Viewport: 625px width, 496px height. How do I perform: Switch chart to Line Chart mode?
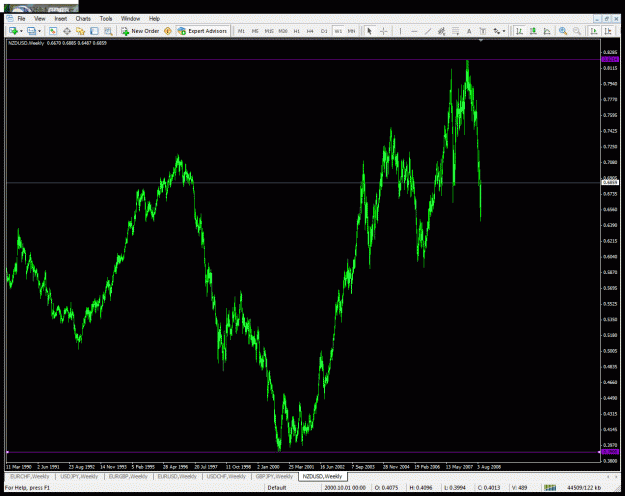click(x=547, y=31)
